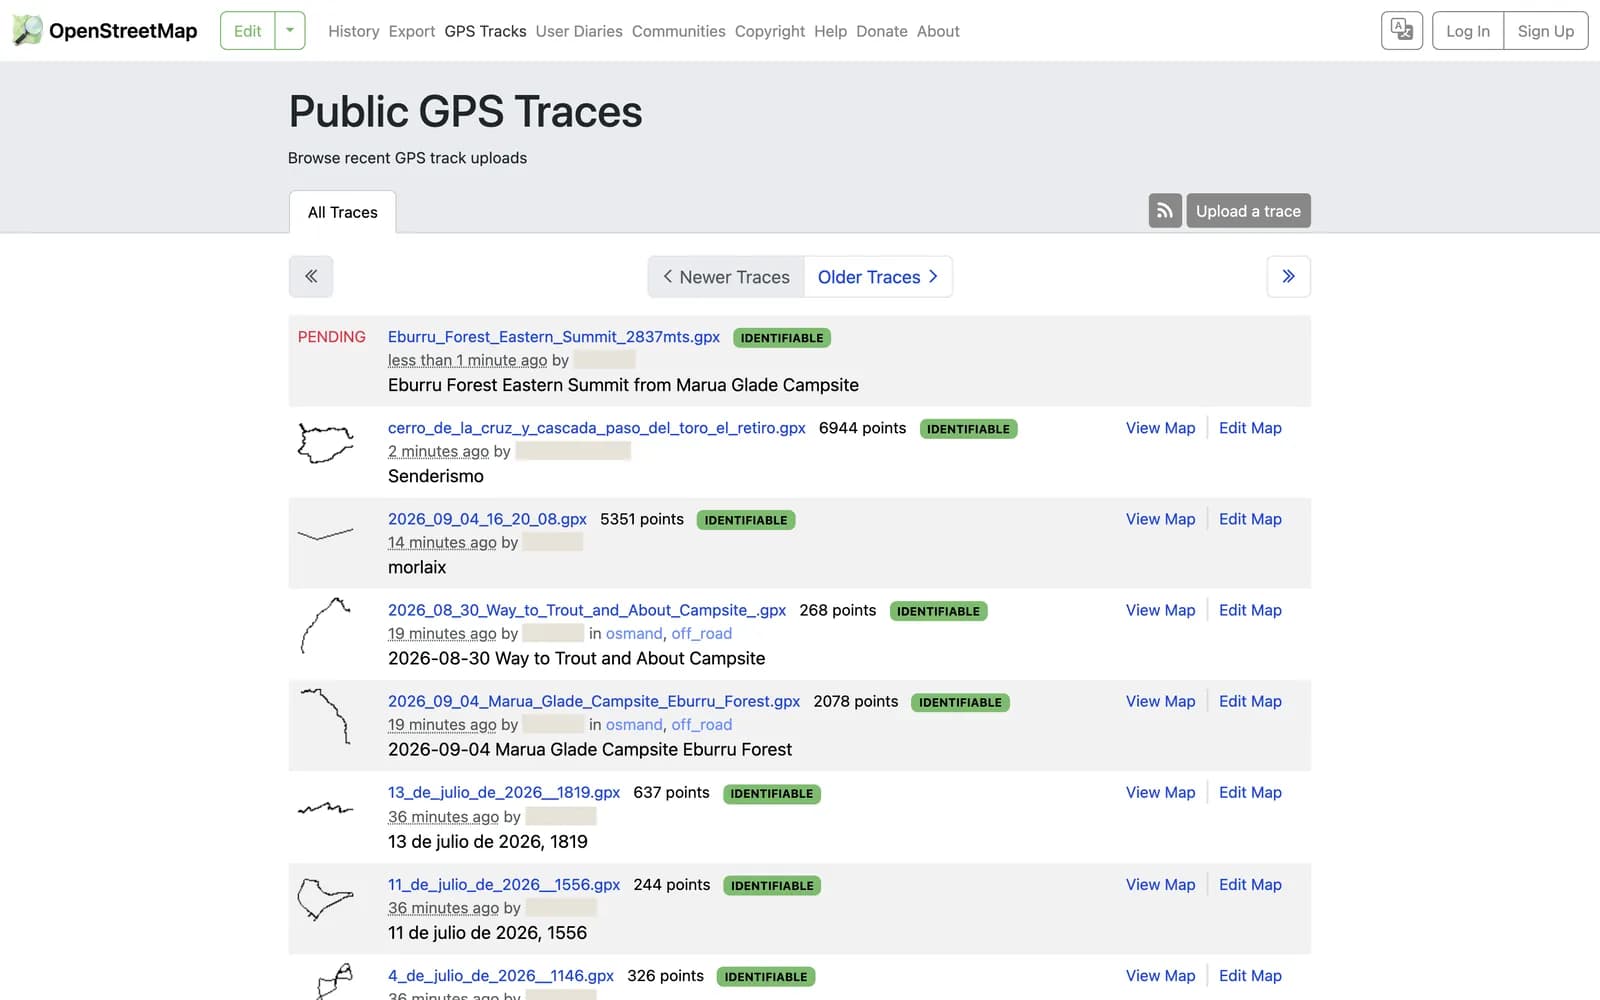Click thumbnail of Marua Glade Campsite trace

(326, 716)
